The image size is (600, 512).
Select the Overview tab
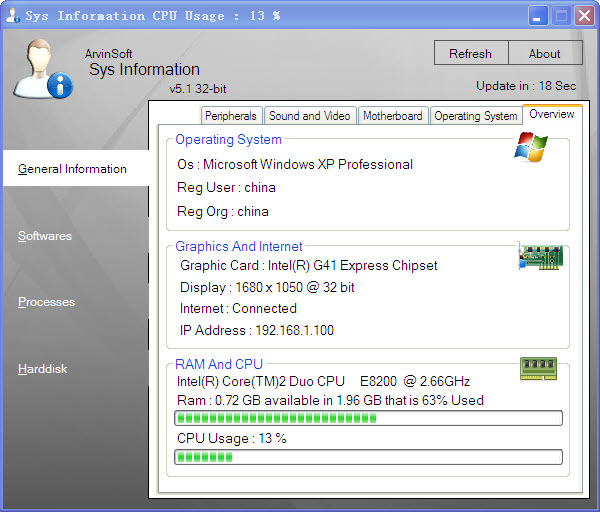[x=552, y=114]
